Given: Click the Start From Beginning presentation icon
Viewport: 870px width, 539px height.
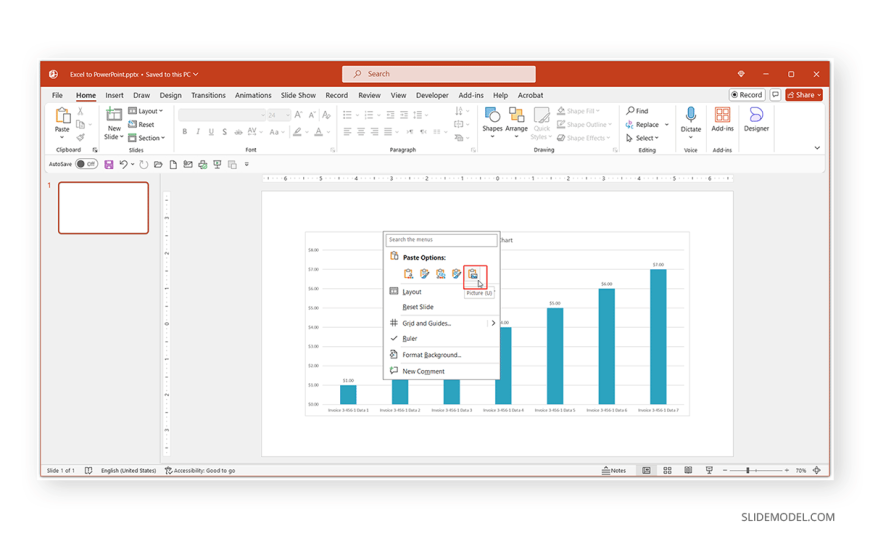Looking at the screenshot, I should pos(218,164).
